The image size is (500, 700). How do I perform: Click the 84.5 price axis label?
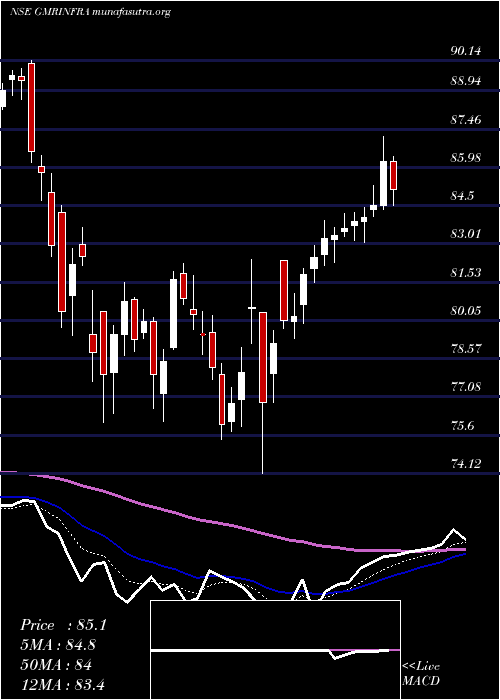462,196
